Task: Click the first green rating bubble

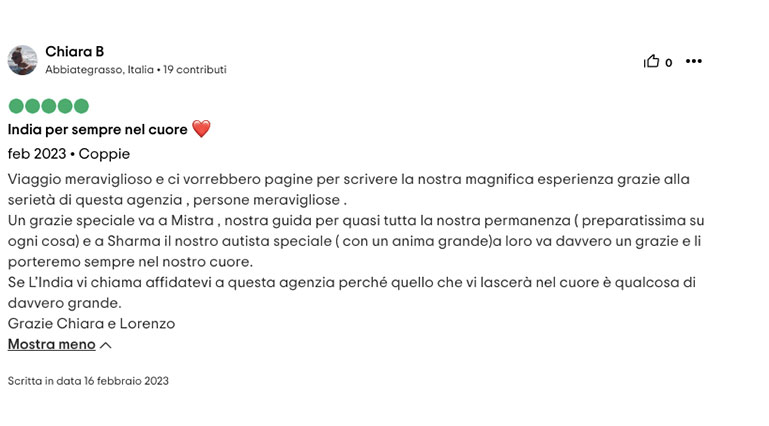Action: tap(16, 106)
